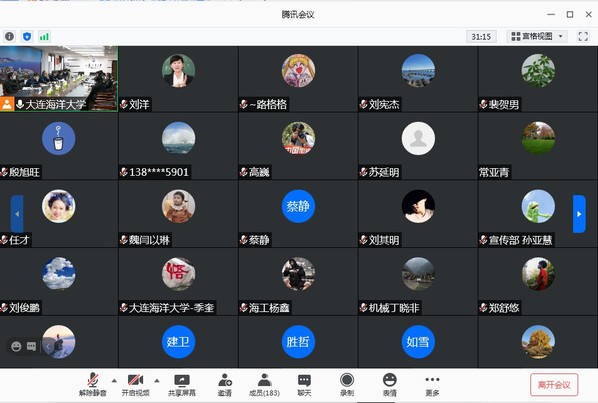Screen dimensions: 598x403
Task: Expand the microphone options arrow
Action: coord(114,381)
